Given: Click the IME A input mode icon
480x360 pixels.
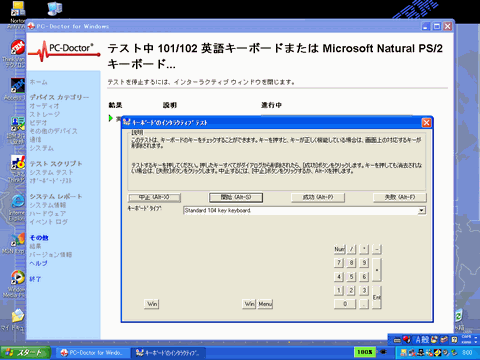Looking at the screenshot, I should [x=418, y=340].
